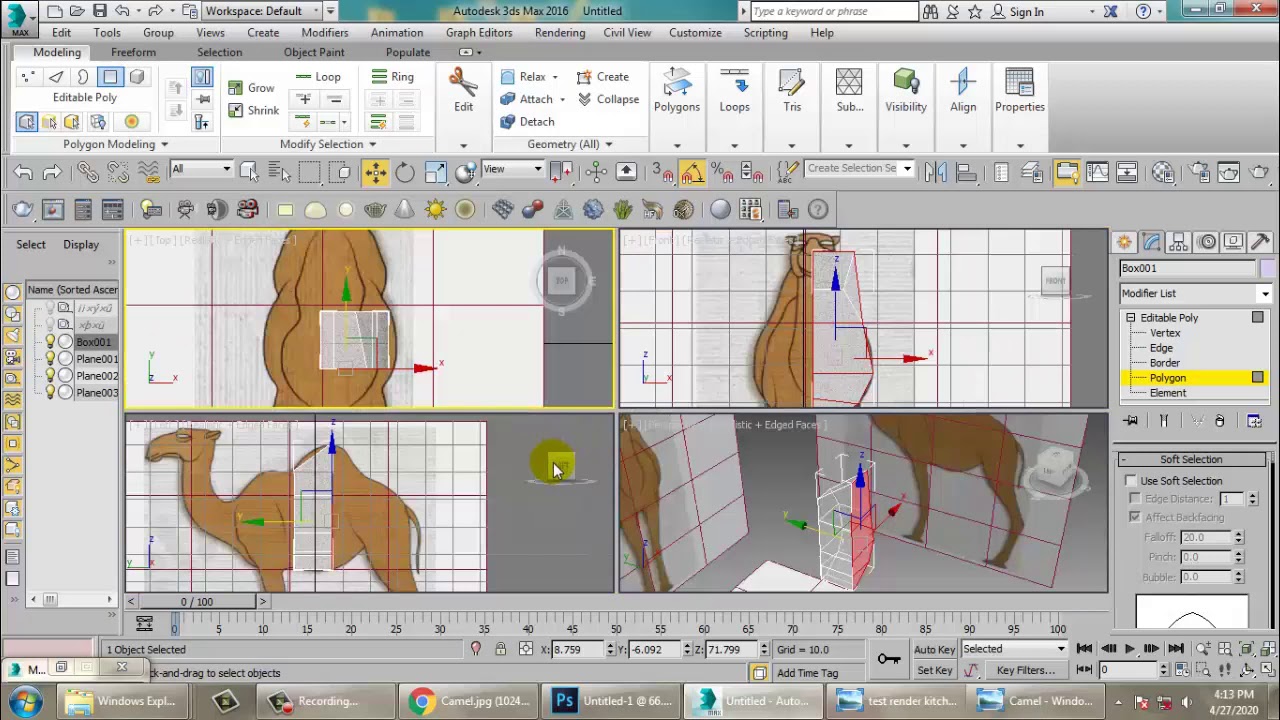
Task: Click the Set Key button
Action: click(934, 670)
